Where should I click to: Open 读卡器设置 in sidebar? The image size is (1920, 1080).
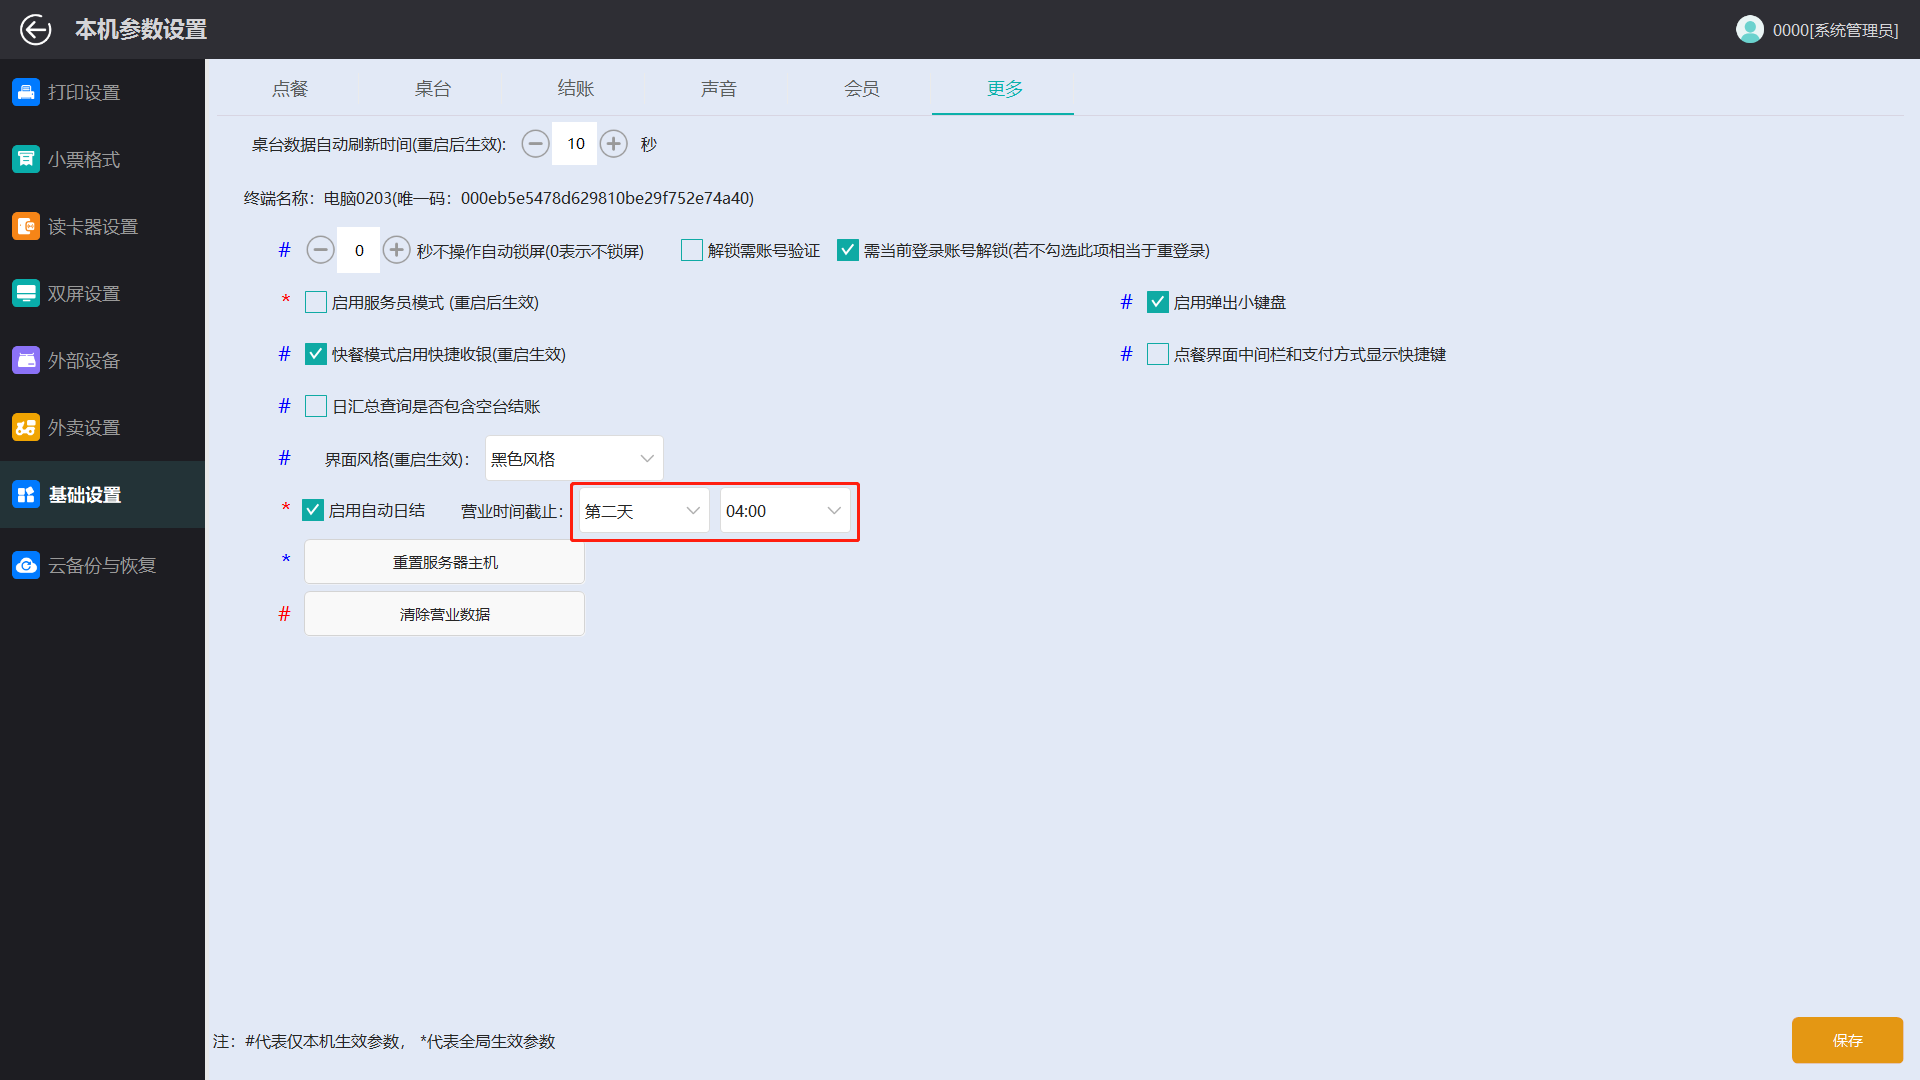pyautogui.click(x=102, y=226)
